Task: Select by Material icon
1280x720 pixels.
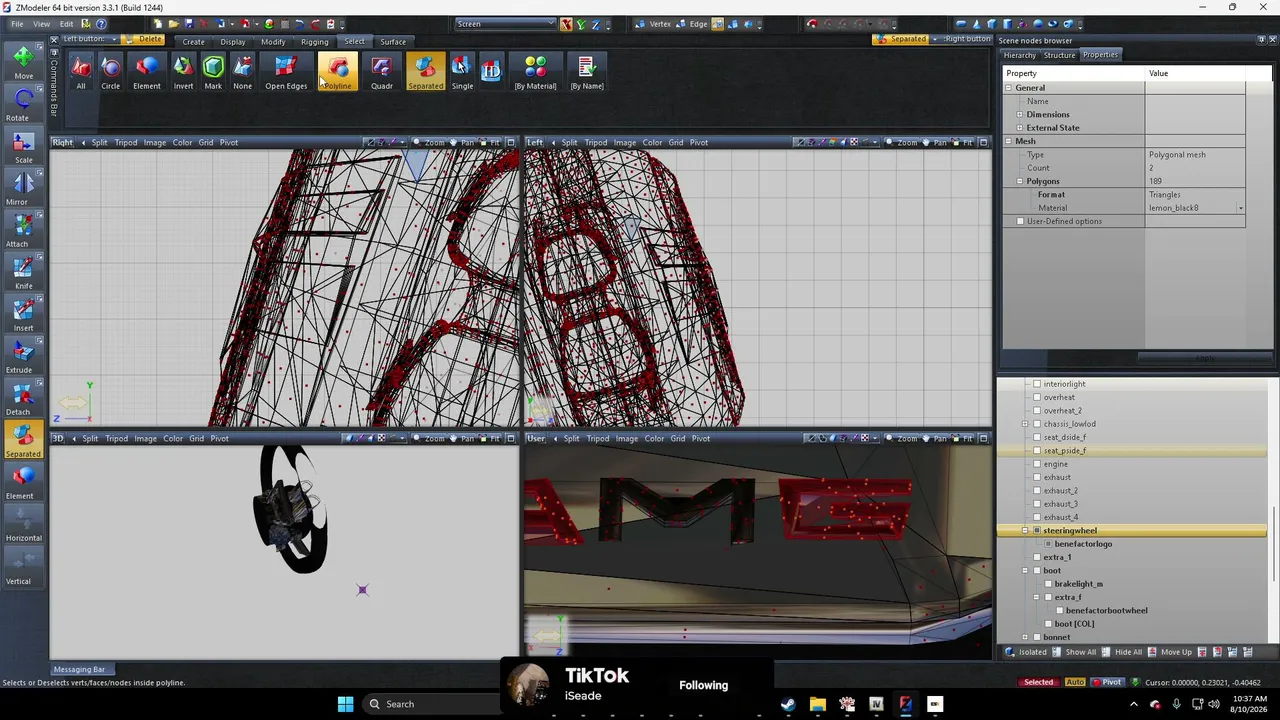Action: (535, 72)
